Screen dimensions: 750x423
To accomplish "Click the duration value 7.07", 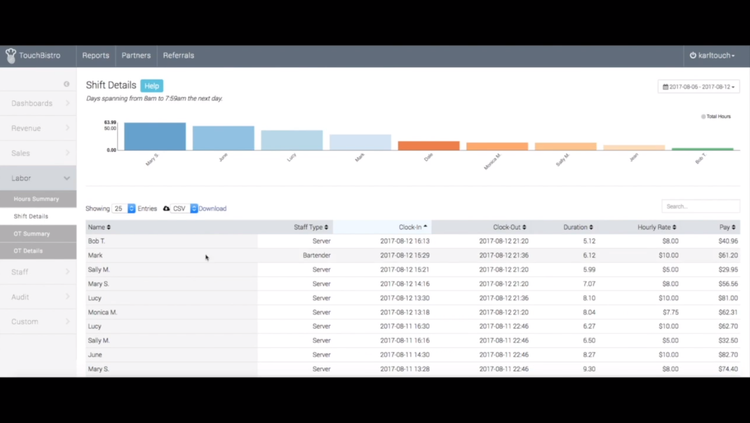I will coord(589,284).
